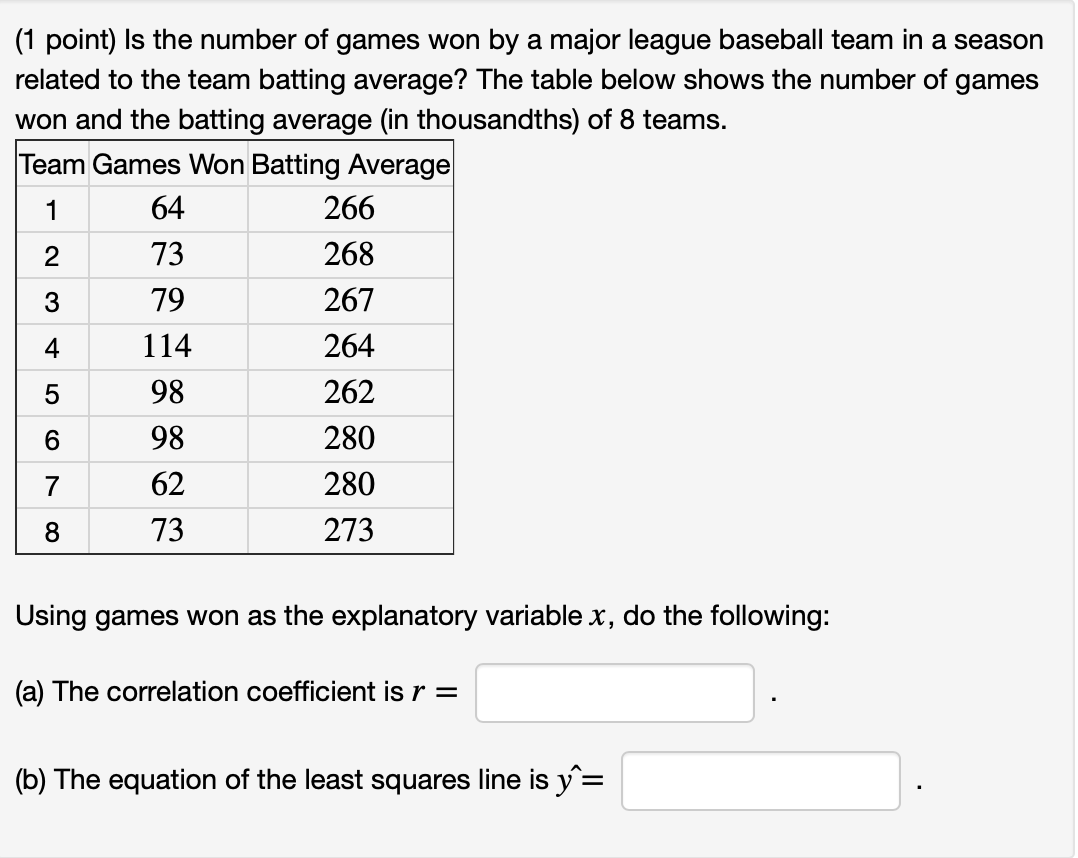Click the Team 3 row label
The width and height of the screenshot is (1078, 858).
49,301
